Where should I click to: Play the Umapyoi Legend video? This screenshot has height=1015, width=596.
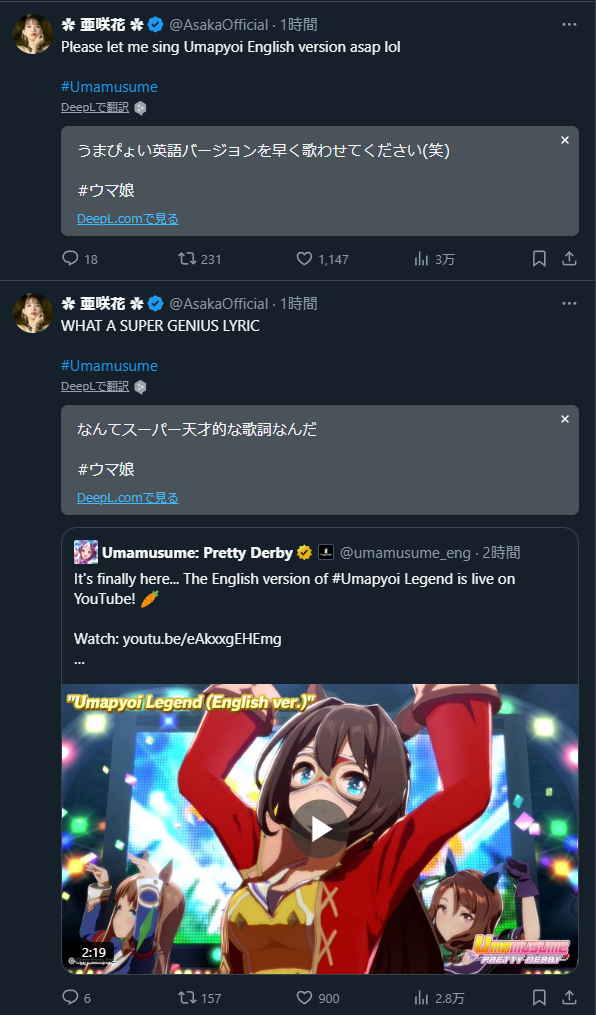320,829
